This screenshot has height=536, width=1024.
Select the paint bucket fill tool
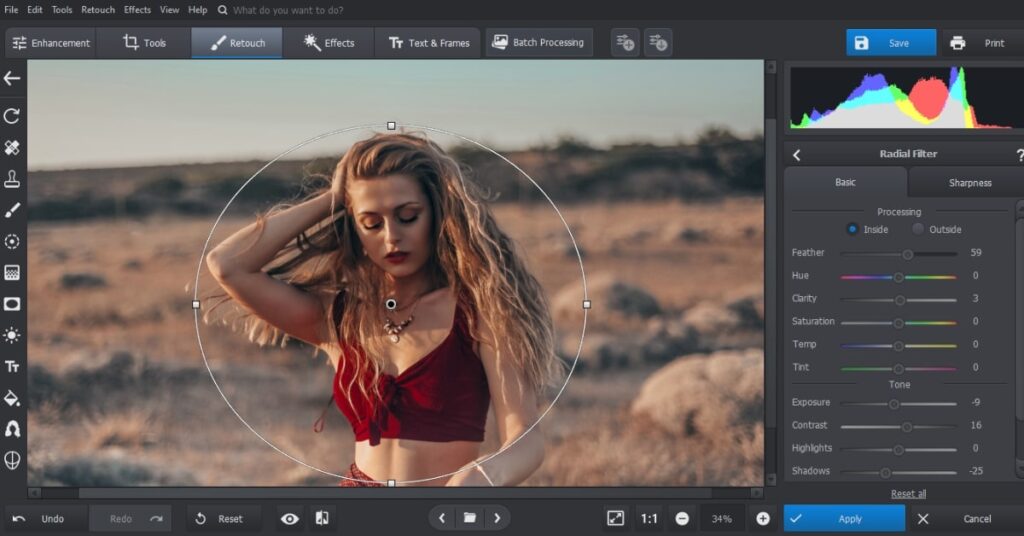click(12, 398)
